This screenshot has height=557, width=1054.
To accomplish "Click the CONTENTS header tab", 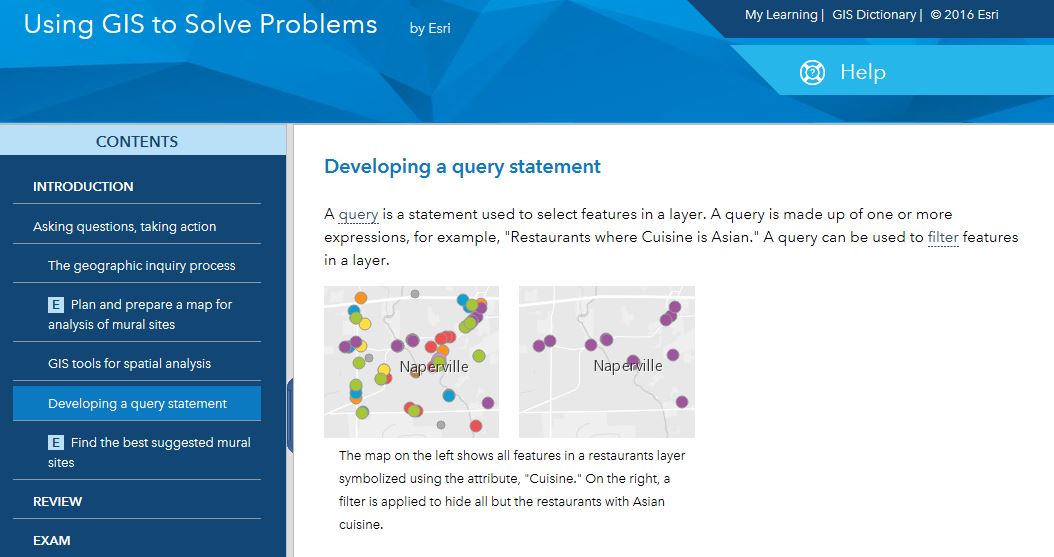I will point(137,141).
